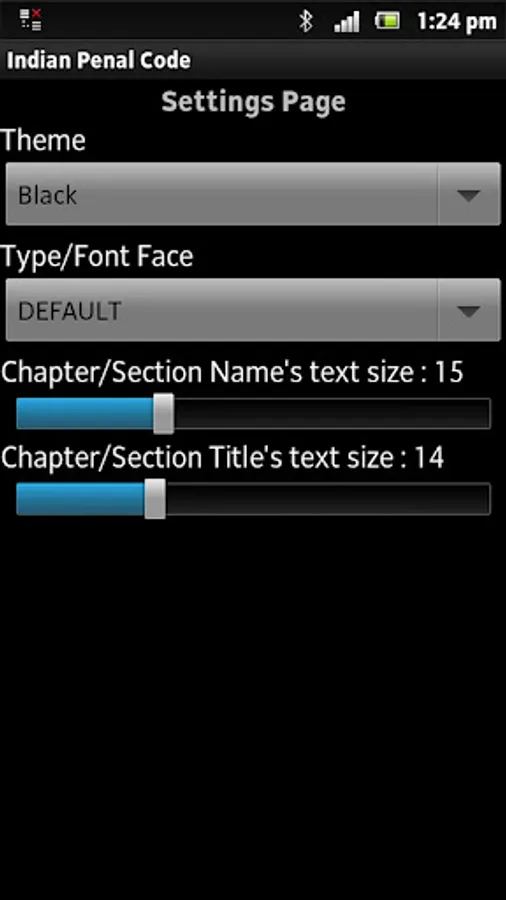
Task: Tap the notification icon at top left
Action: 30,20
